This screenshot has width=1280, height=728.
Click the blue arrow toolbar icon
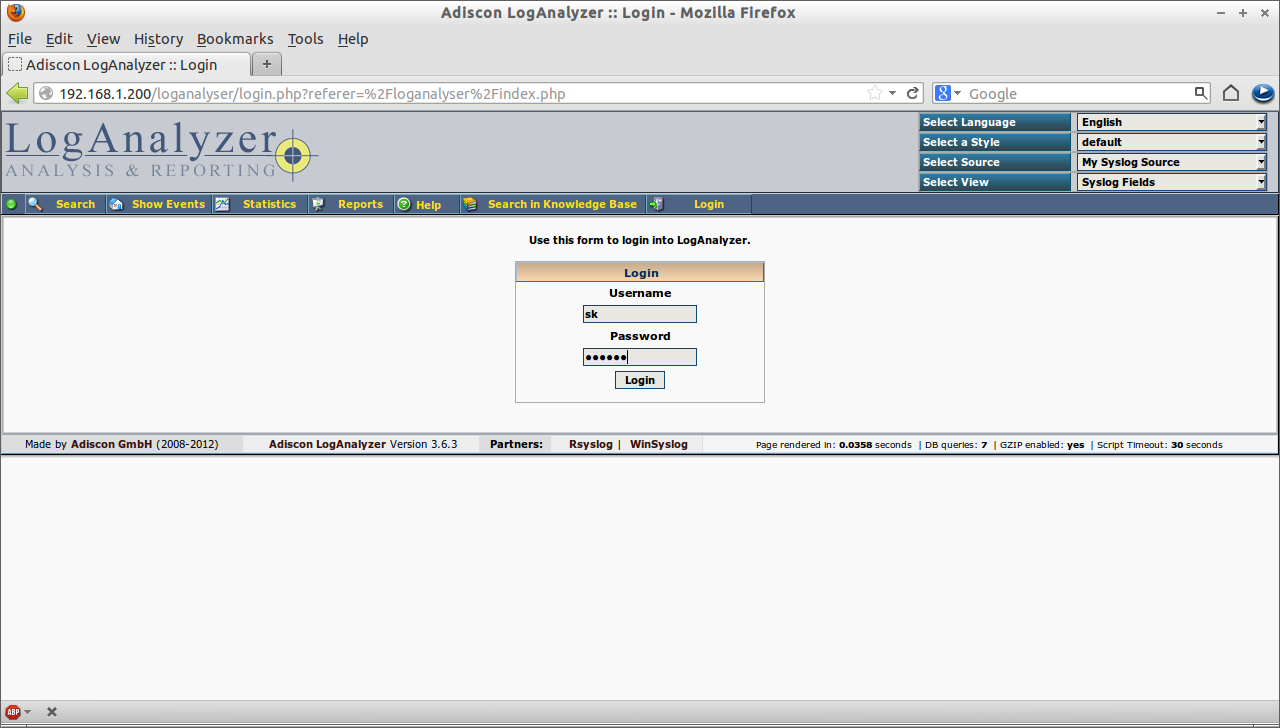[x=1263, y=93]
